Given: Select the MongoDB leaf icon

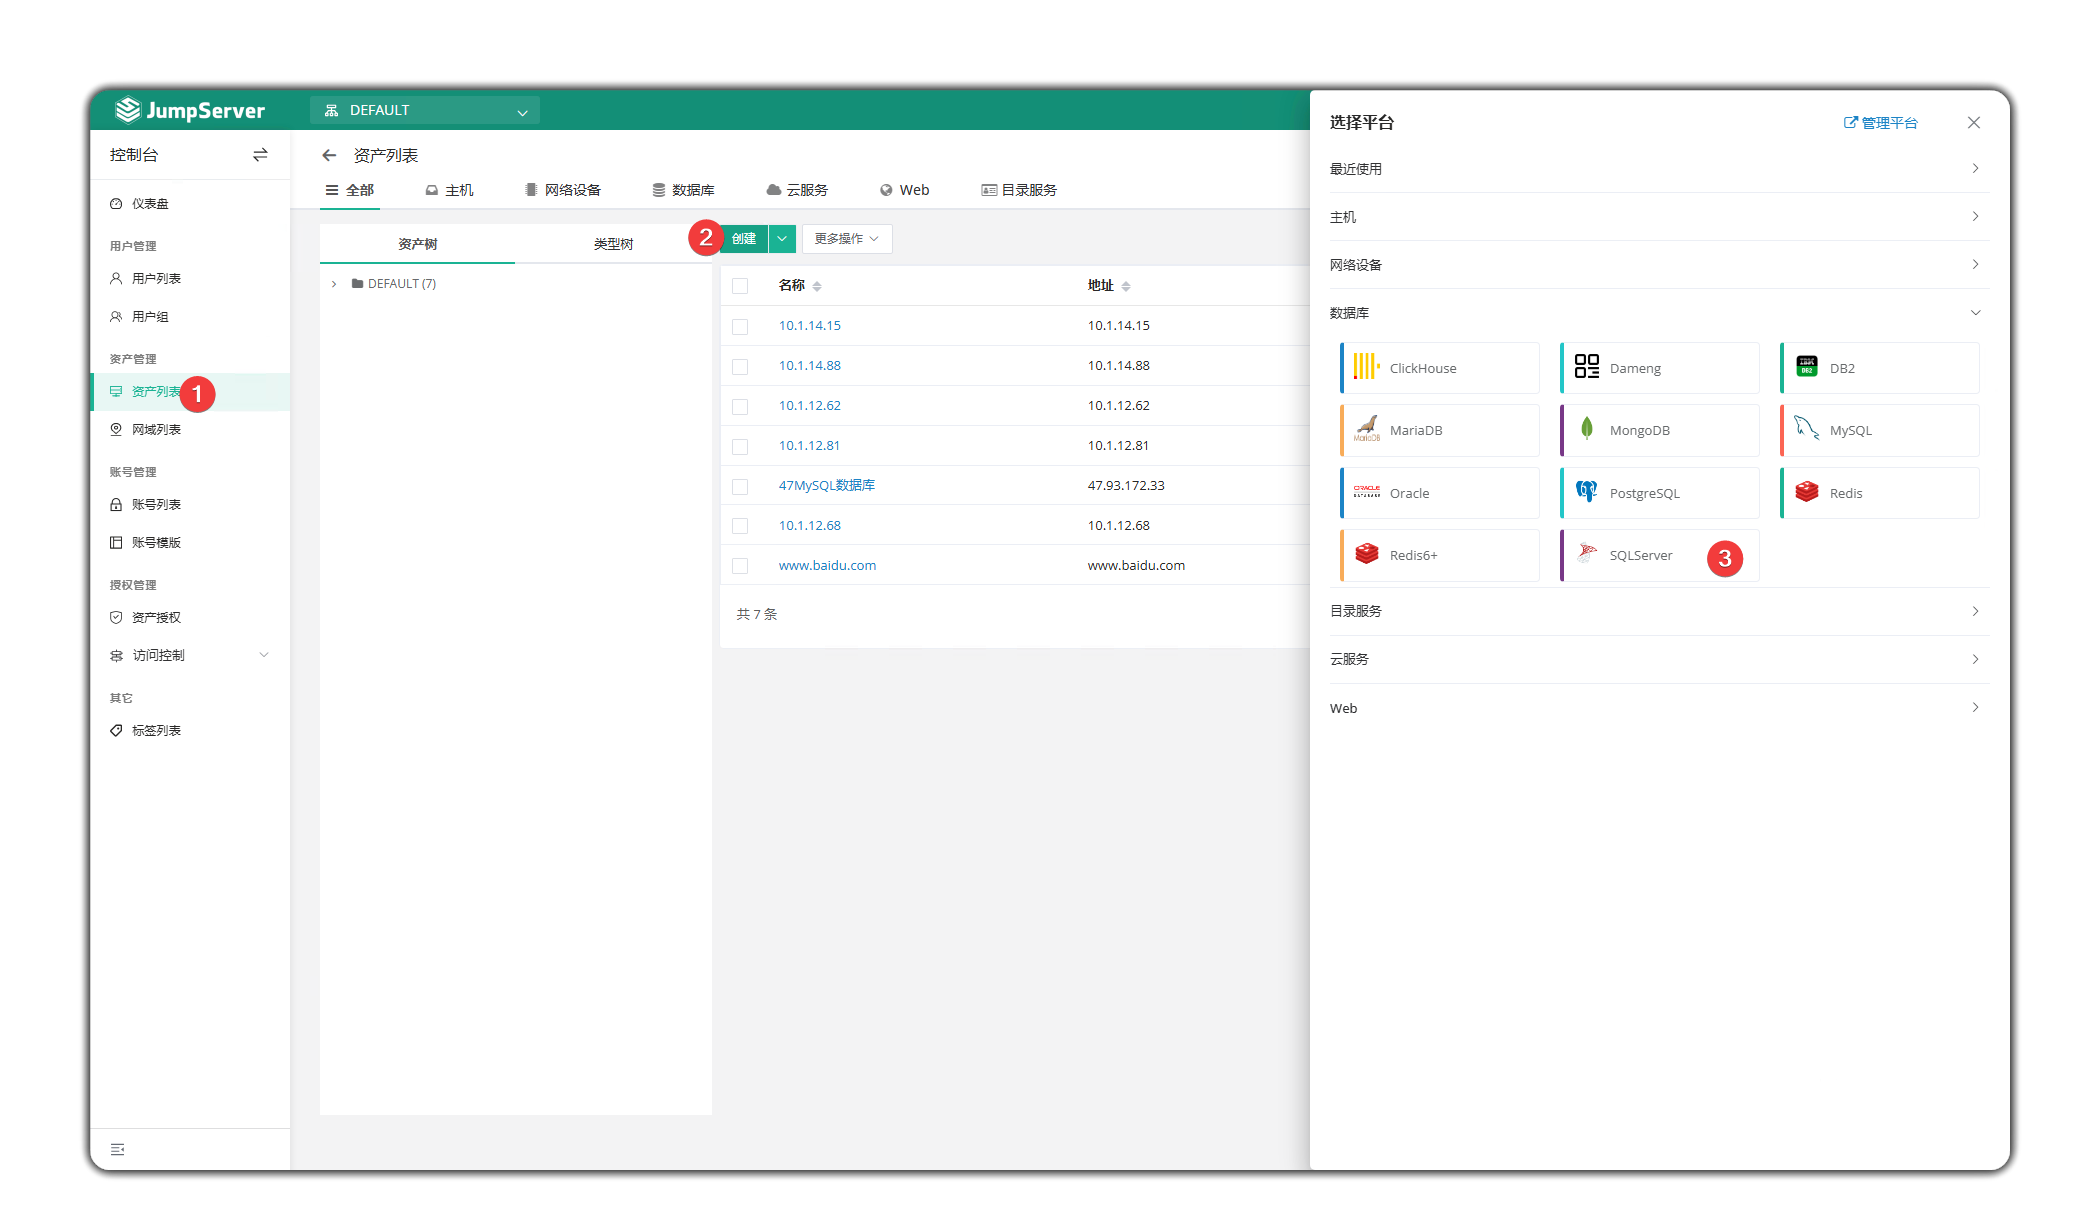Looking at the screenshot, I should pos(1586,429).
